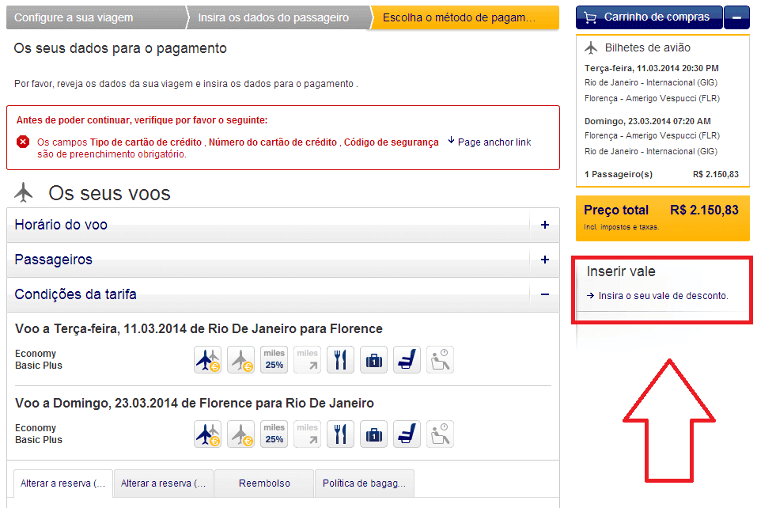Click Domingo, 23.03.2014 07:20 AM cart entry
This screenshot has height=508, width=757.
point(647,121)
